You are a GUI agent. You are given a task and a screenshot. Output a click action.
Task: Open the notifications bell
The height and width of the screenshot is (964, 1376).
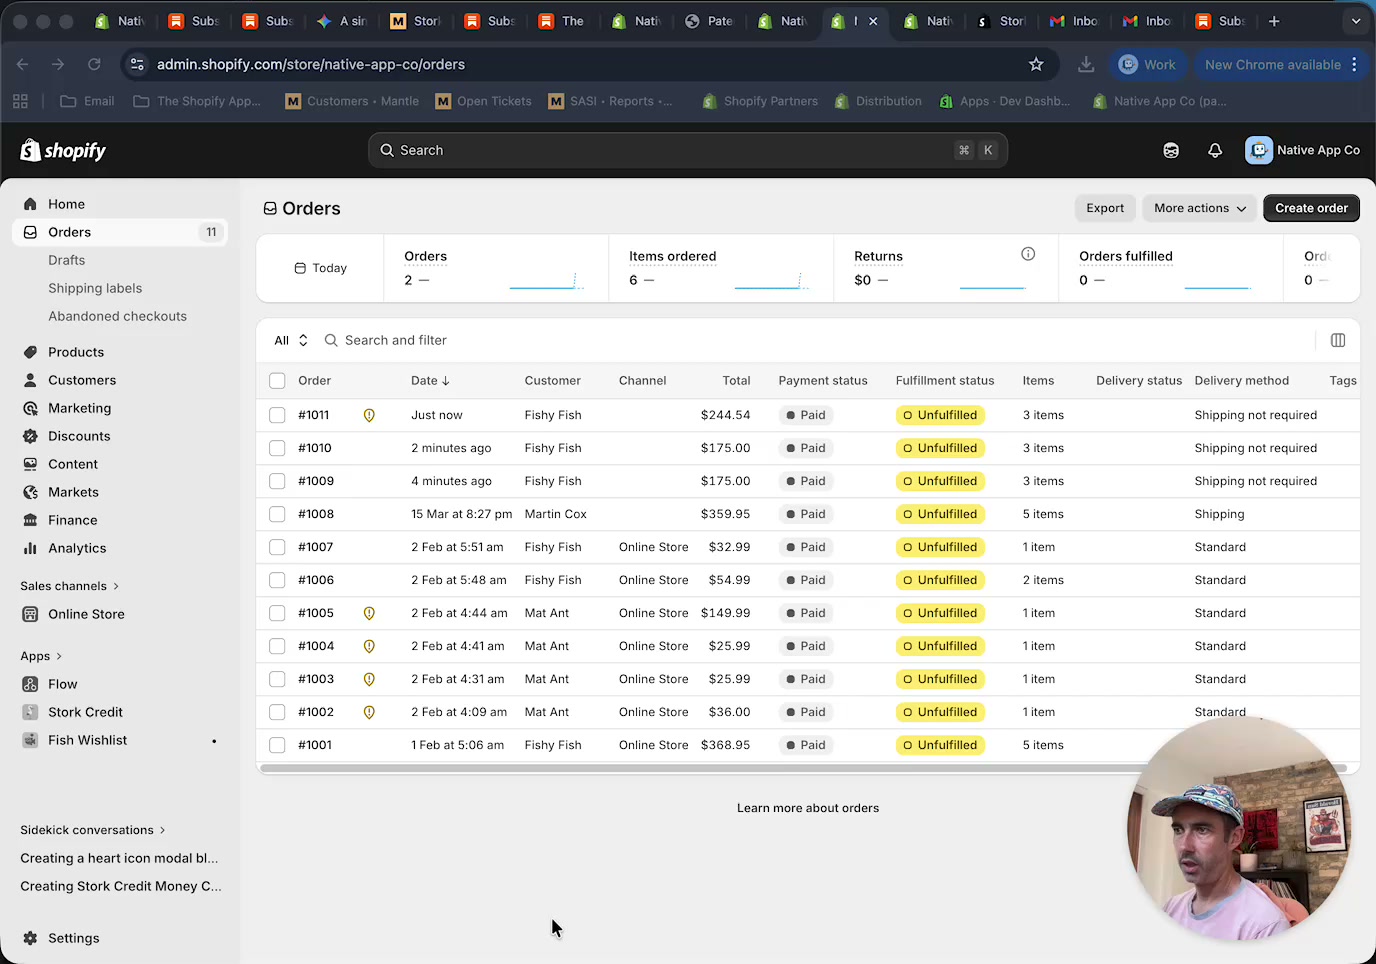1214,150
